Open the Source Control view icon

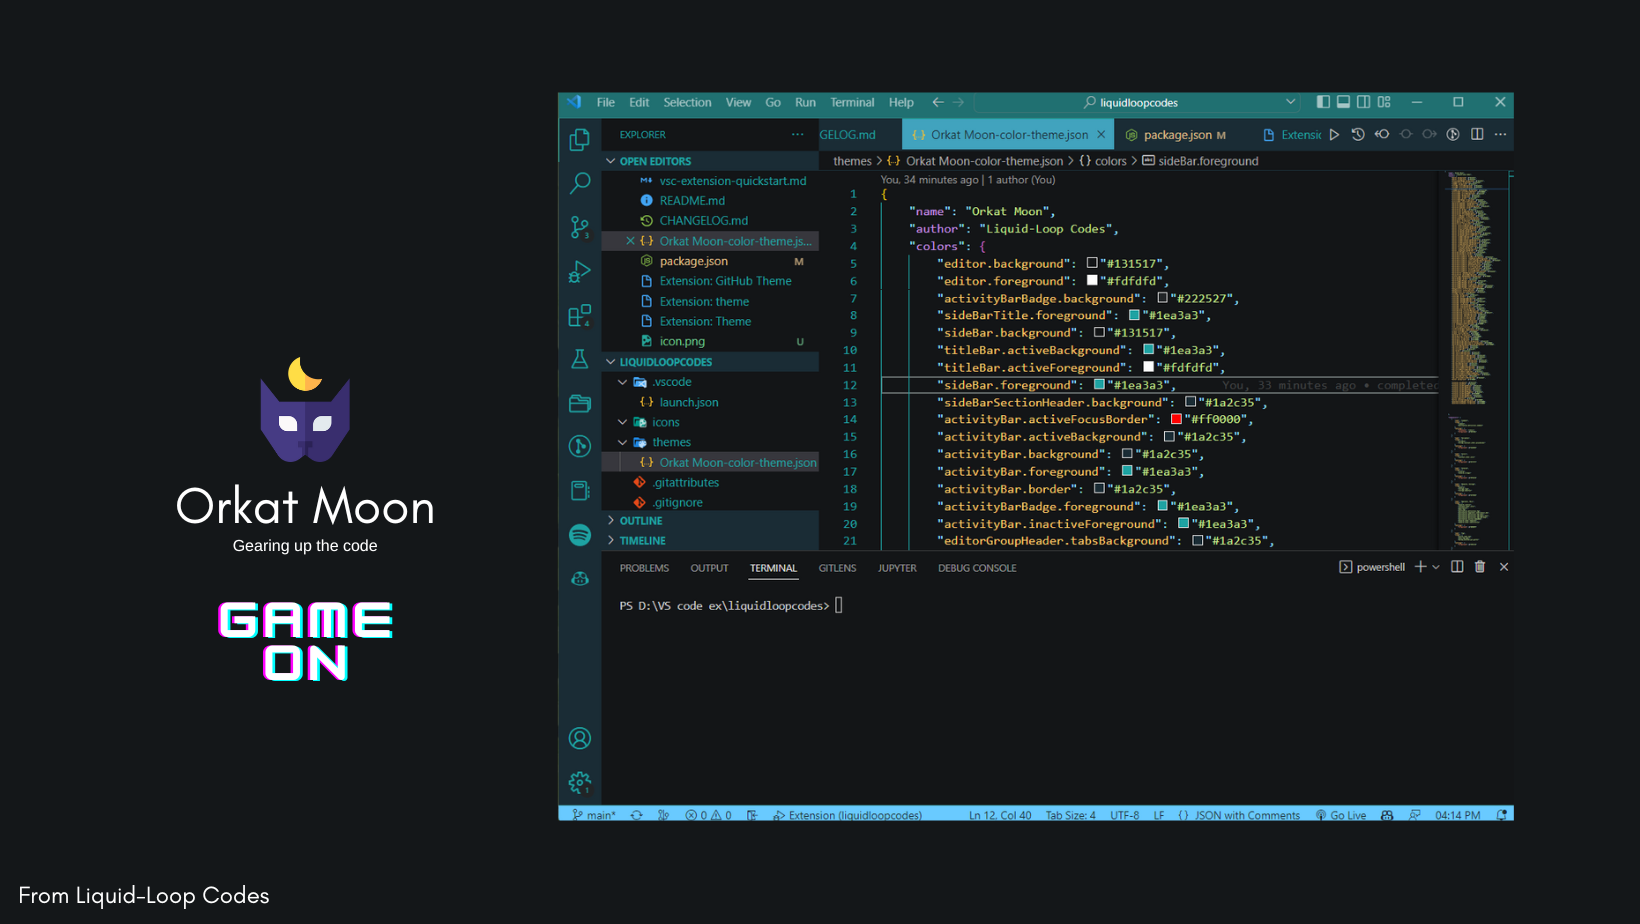point(579,227)
